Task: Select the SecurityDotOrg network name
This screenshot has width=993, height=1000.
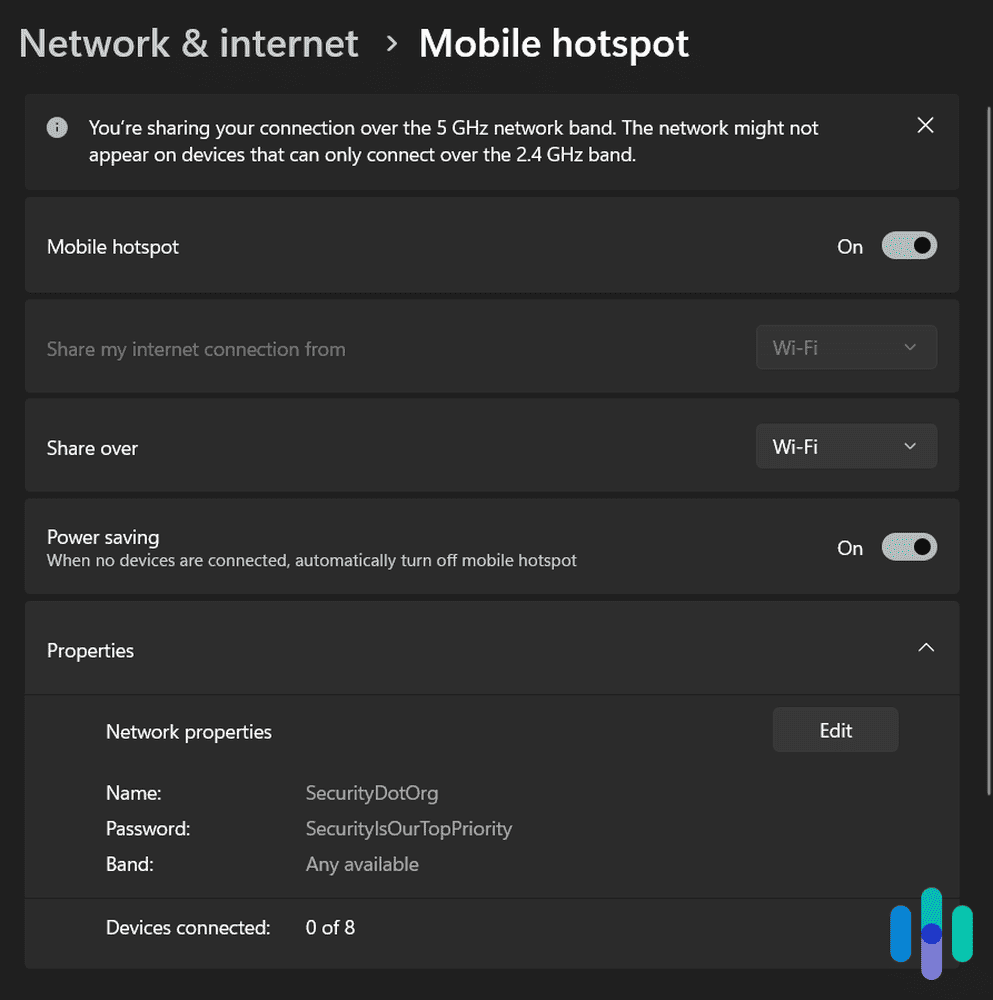Action: (x=372, y=793)
